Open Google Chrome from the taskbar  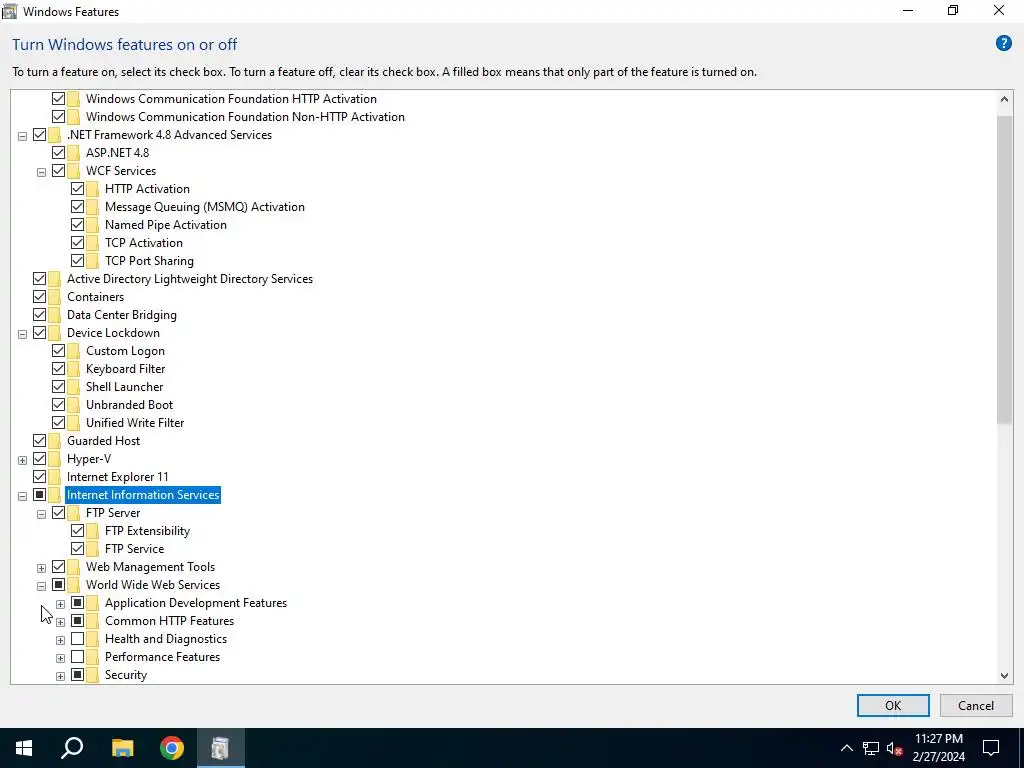pyautogui.click(x=172, y=748)
